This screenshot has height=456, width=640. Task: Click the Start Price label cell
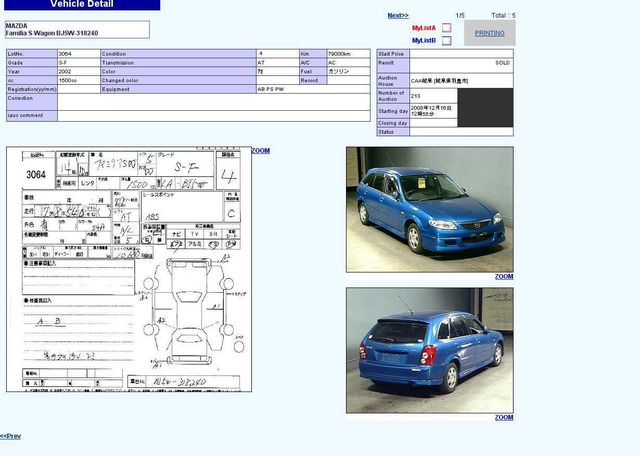[x=393, y=54]
